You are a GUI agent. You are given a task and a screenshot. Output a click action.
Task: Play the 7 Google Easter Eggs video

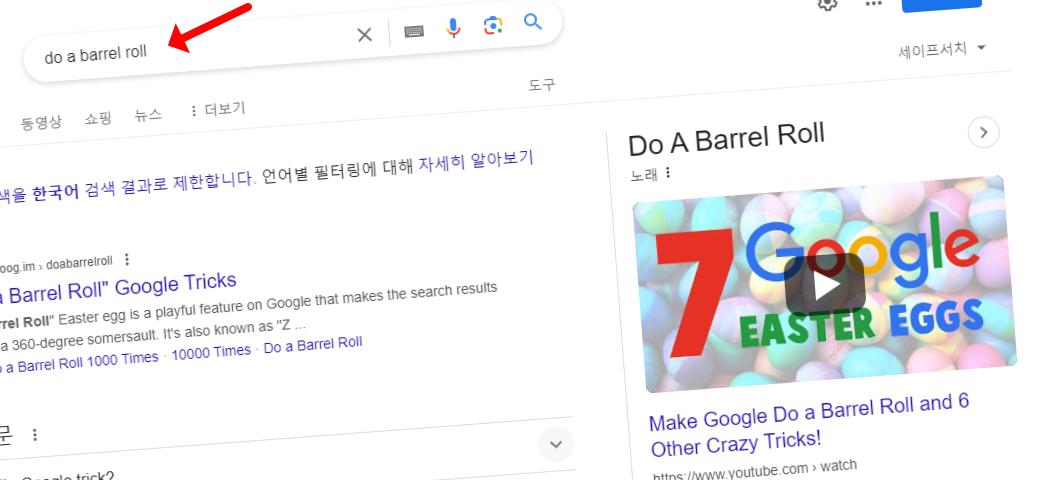(x=825, y=285)
